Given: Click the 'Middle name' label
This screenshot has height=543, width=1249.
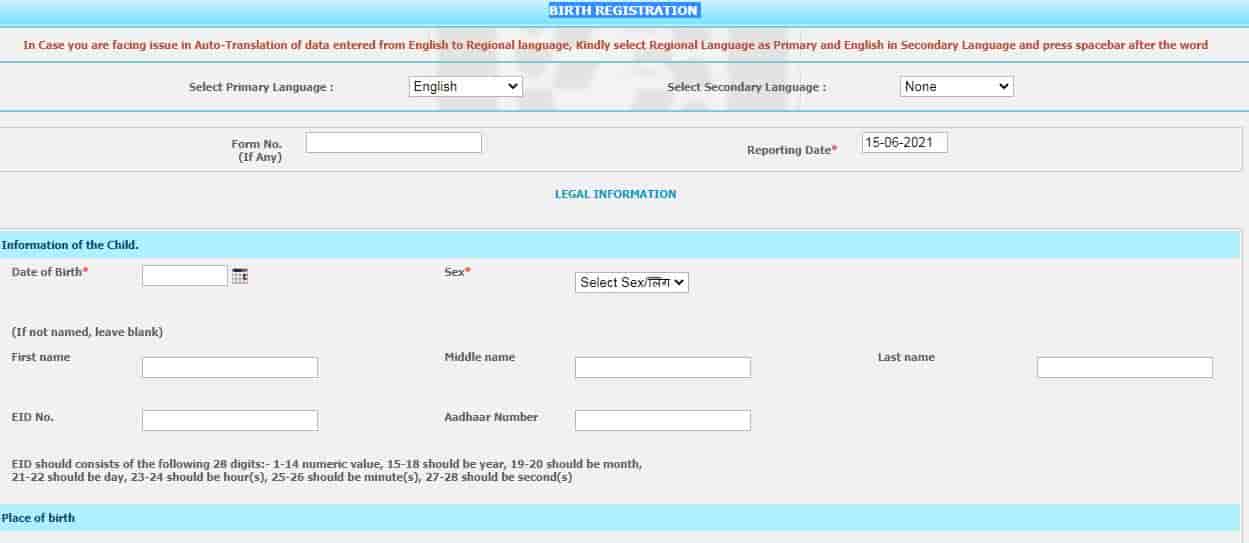Looking at the screenshot, I should pos(480,357).
